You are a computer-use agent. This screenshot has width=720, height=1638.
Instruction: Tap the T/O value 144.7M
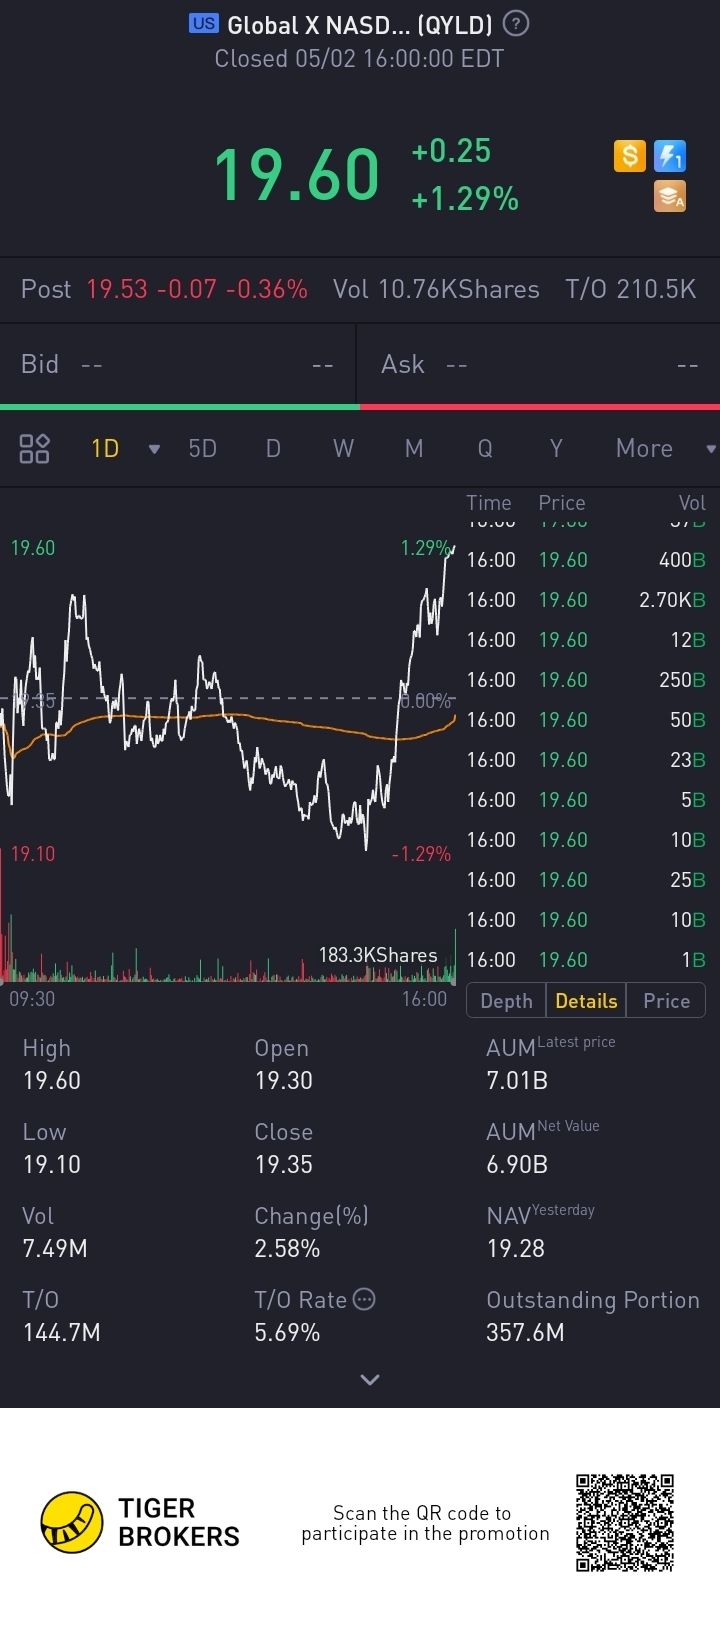[x=62, y=1332]
